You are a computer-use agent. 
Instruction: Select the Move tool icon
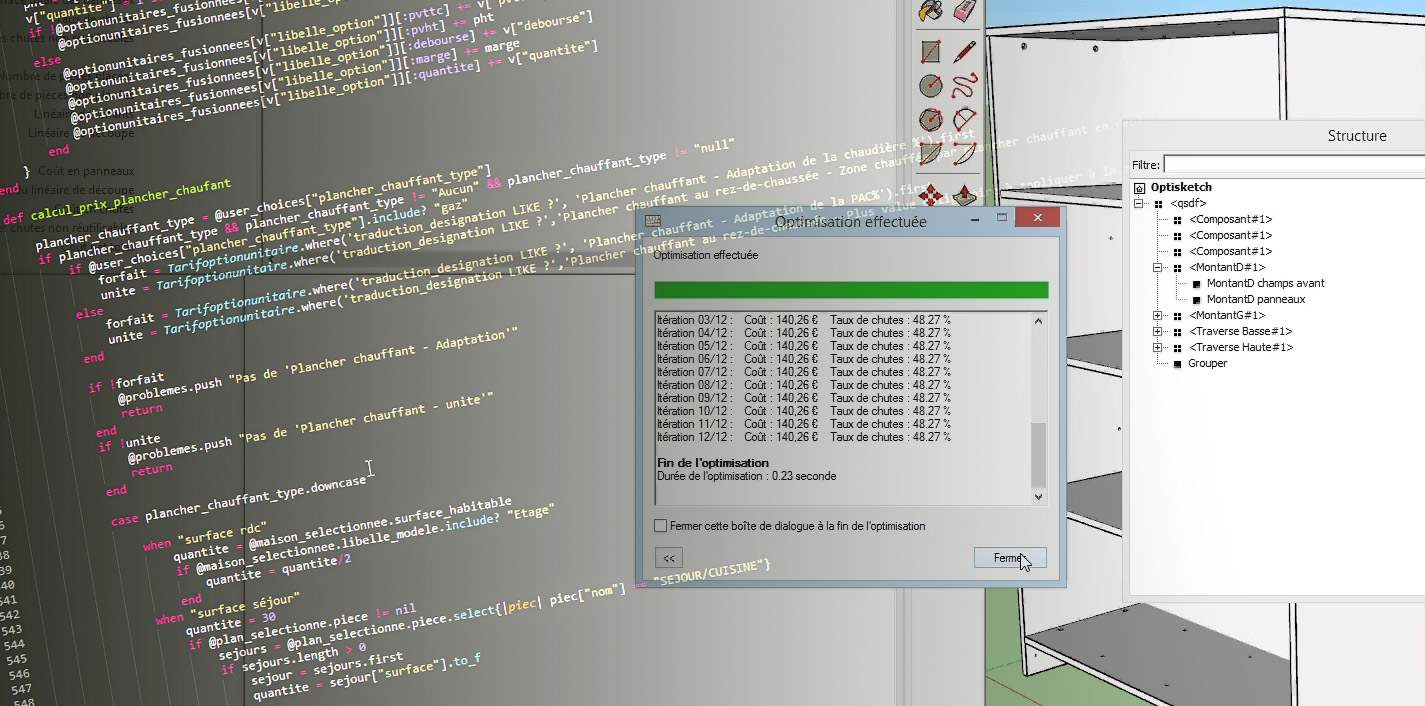pos(928,194)
